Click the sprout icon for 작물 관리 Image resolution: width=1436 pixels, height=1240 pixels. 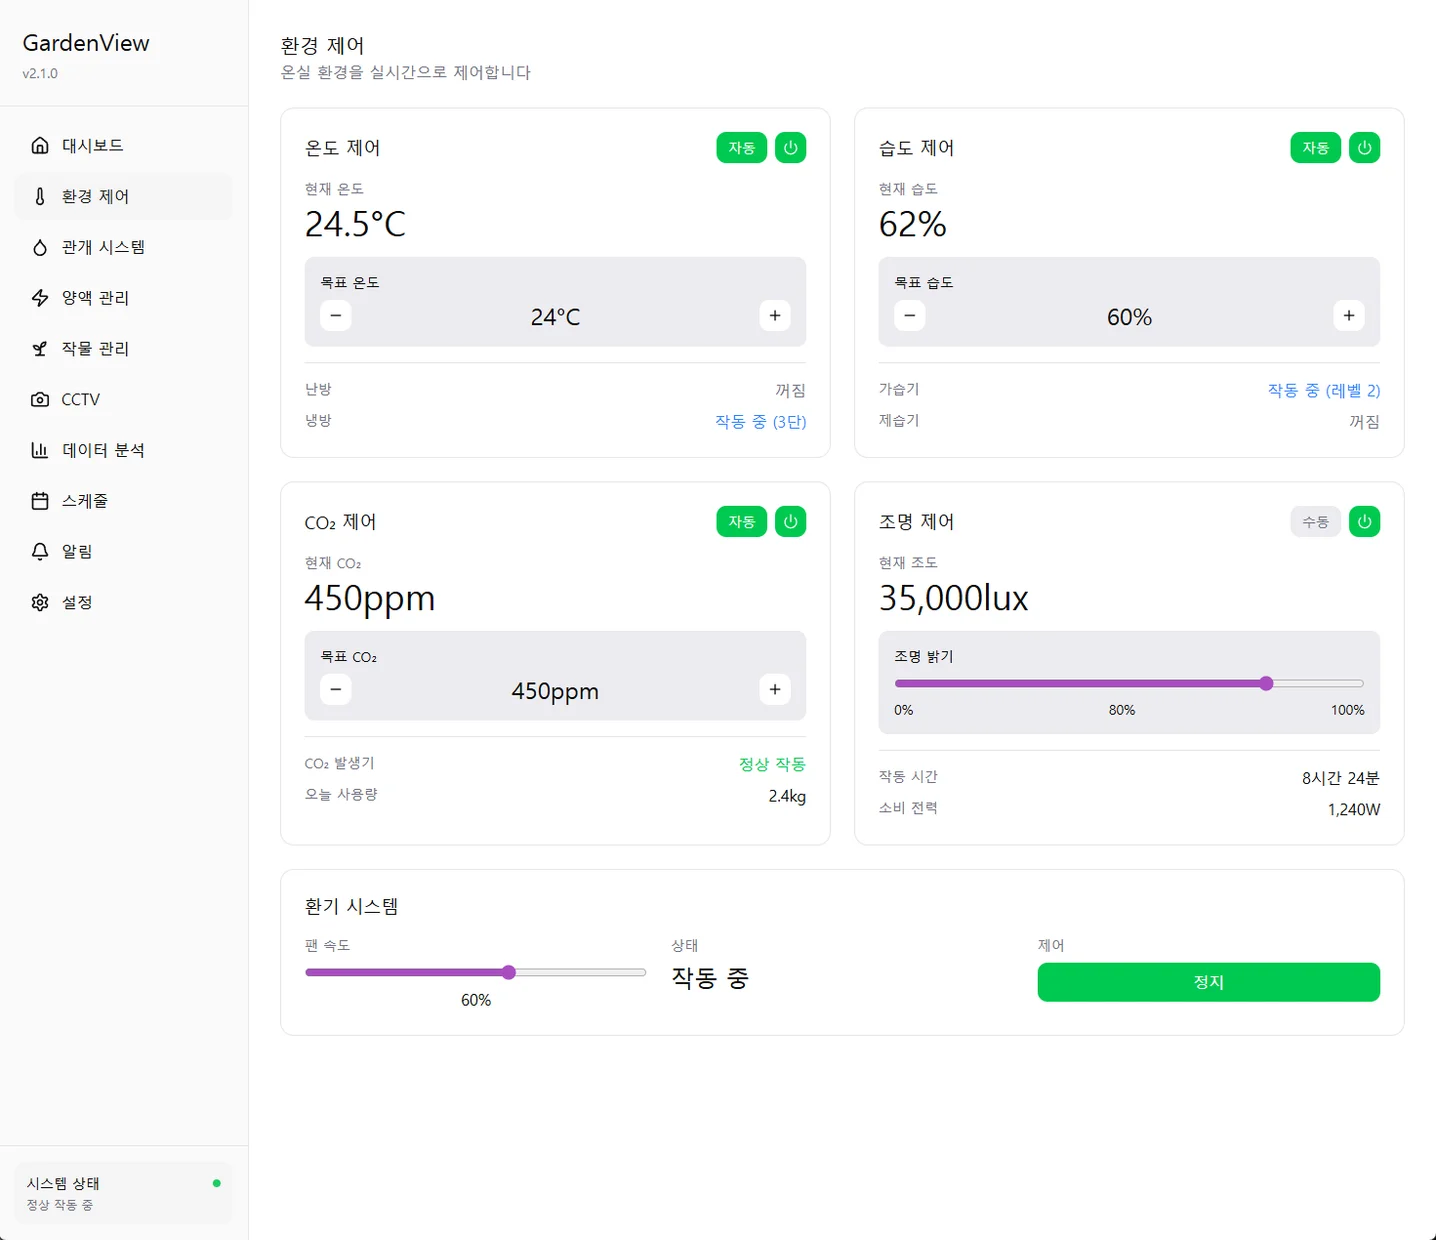[x=40, y=349]
